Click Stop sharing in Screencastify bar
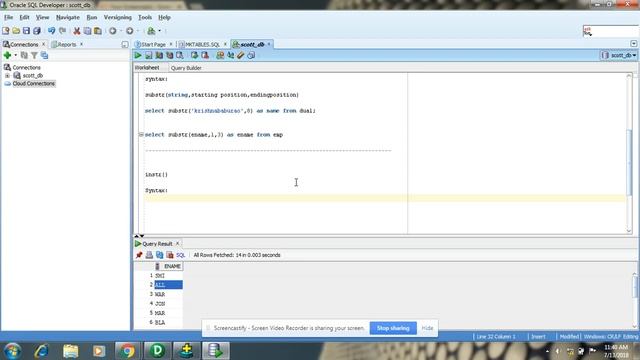The width and height of the screenshot is (640, 360). coord(393,328)
